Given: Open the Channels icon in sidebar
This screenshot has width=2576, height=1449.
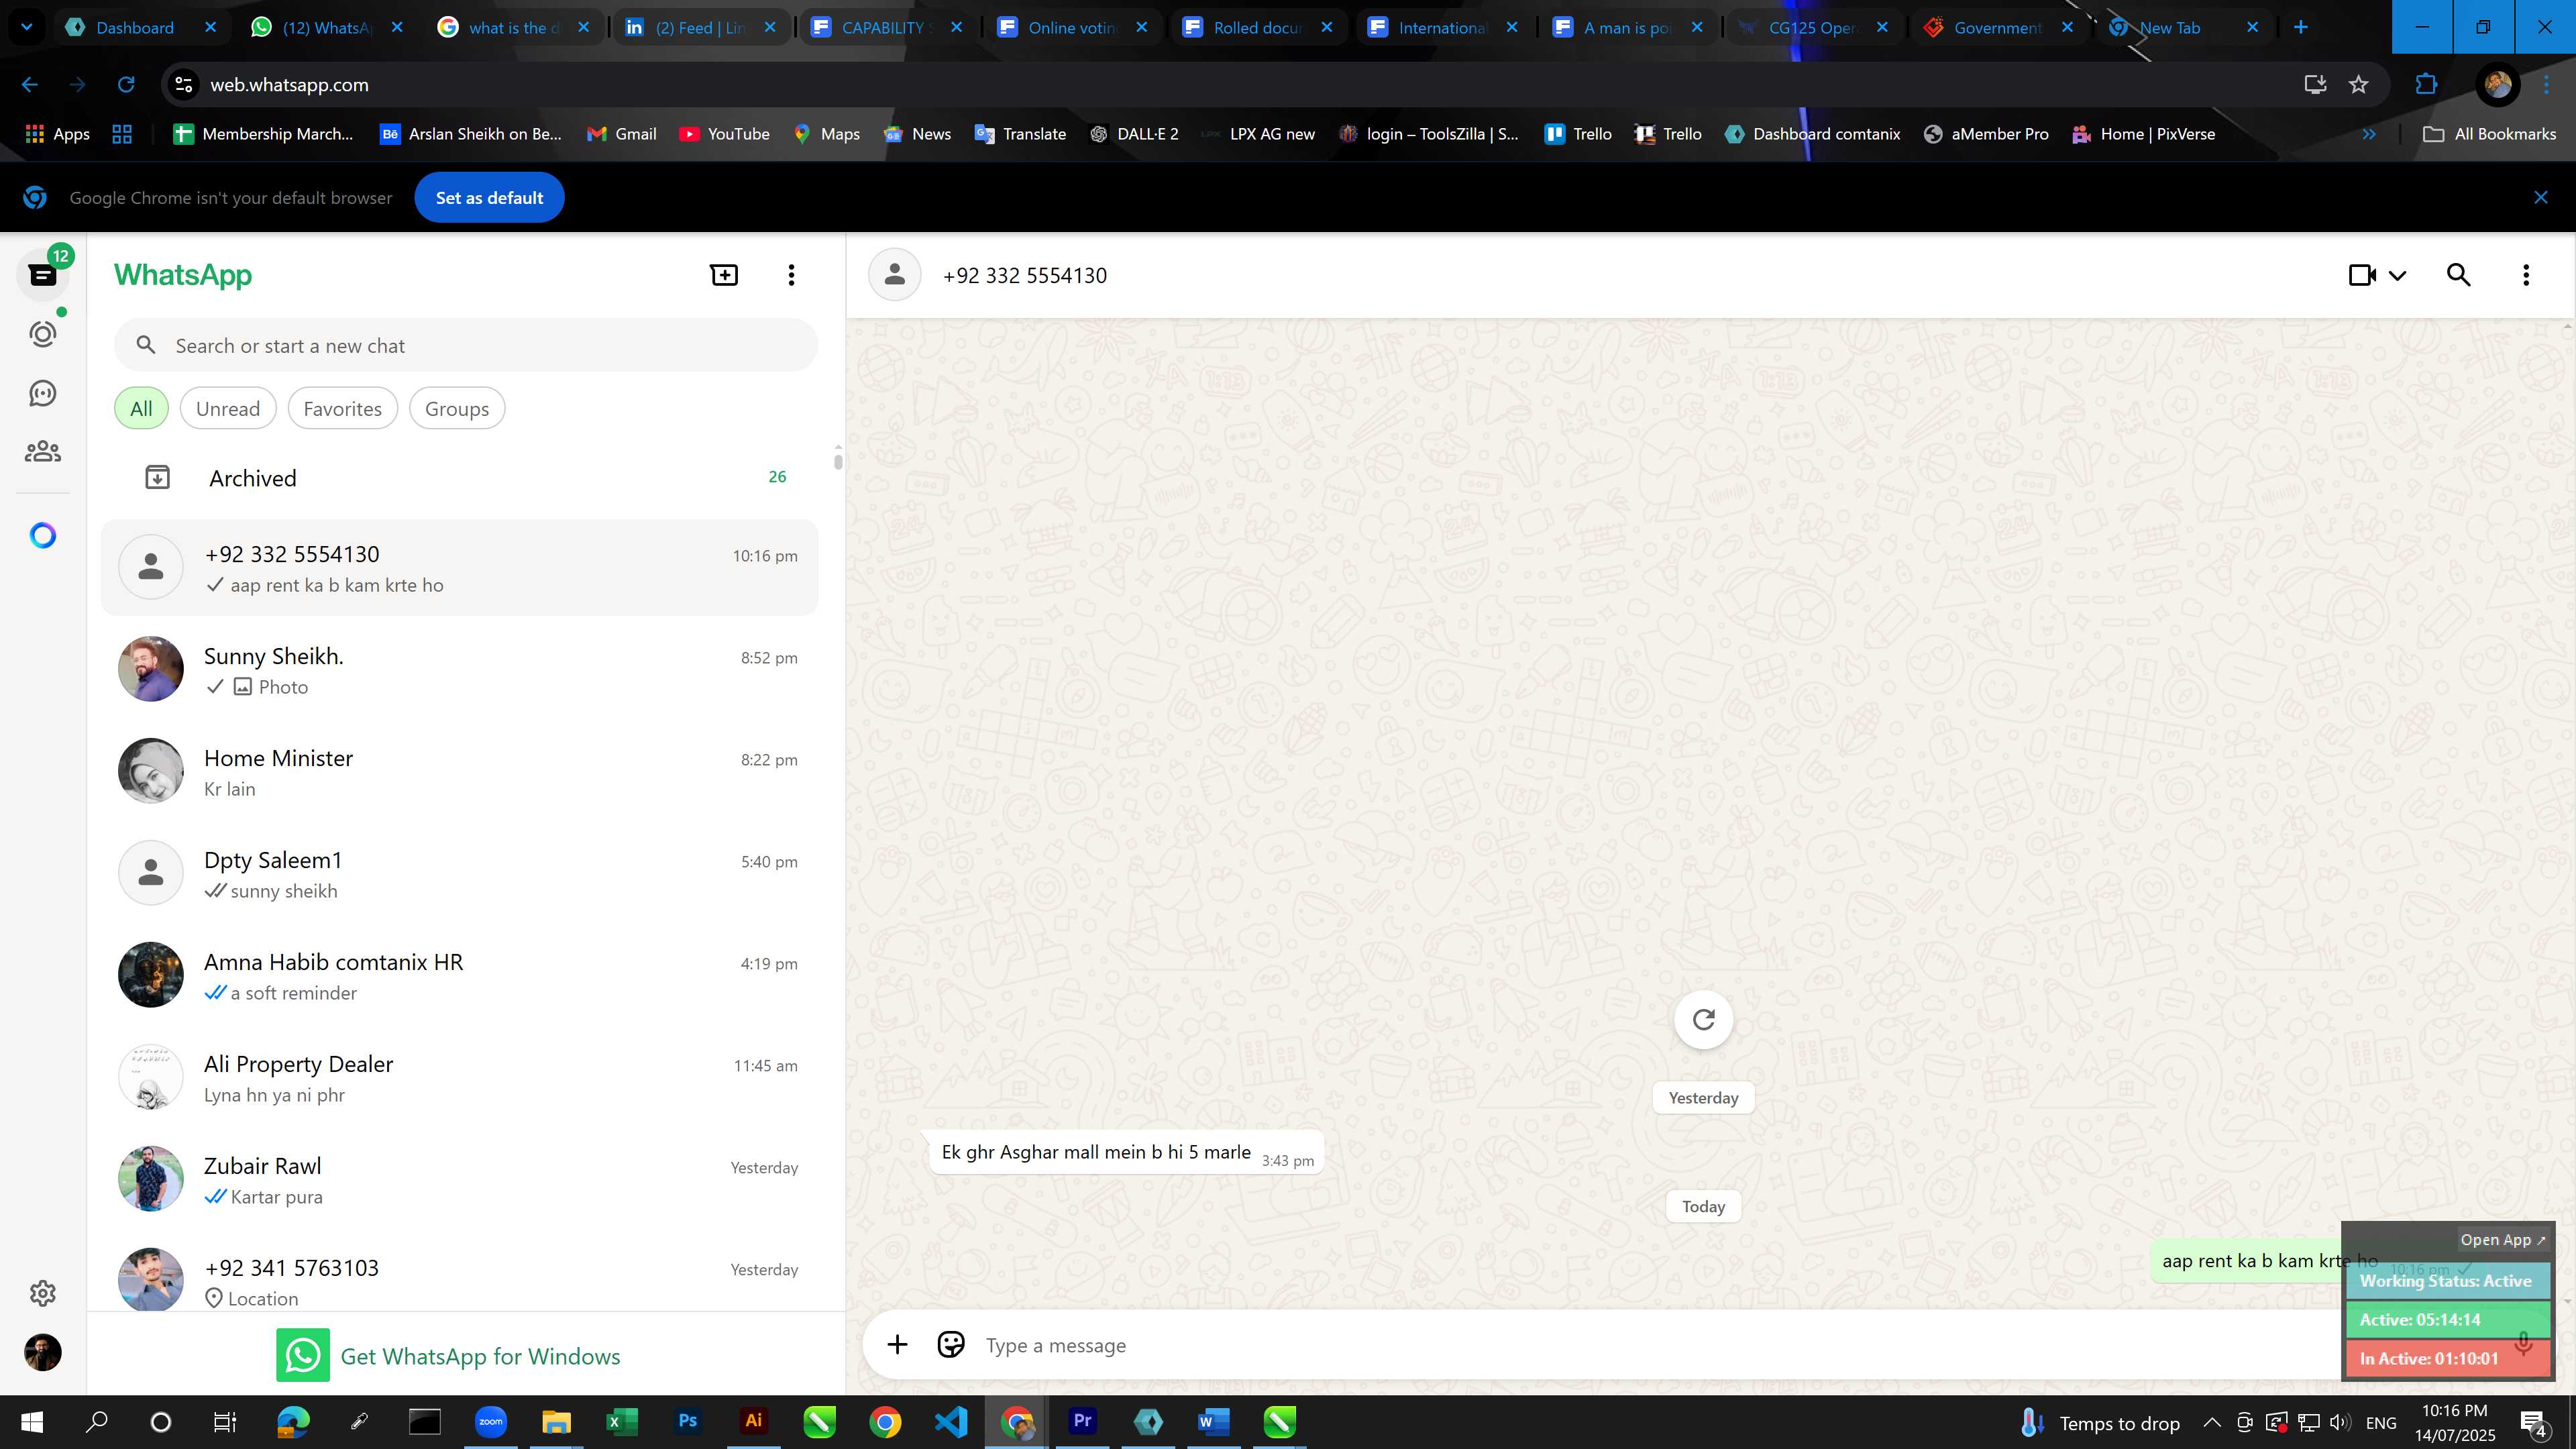Looking at the screenshot, I should 43,393.
